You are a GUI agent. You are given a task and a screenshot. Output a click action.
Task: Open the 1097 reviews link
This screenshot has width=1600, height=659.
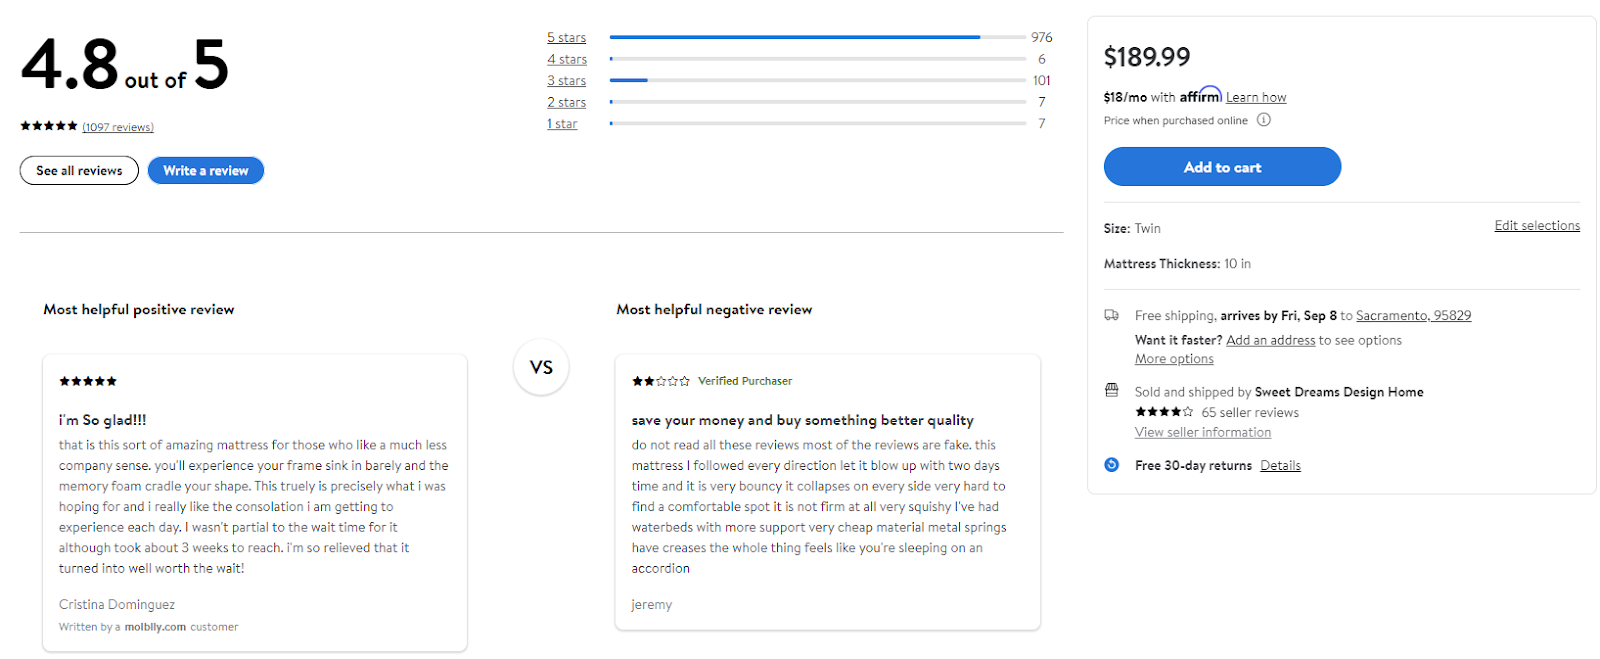118,127
